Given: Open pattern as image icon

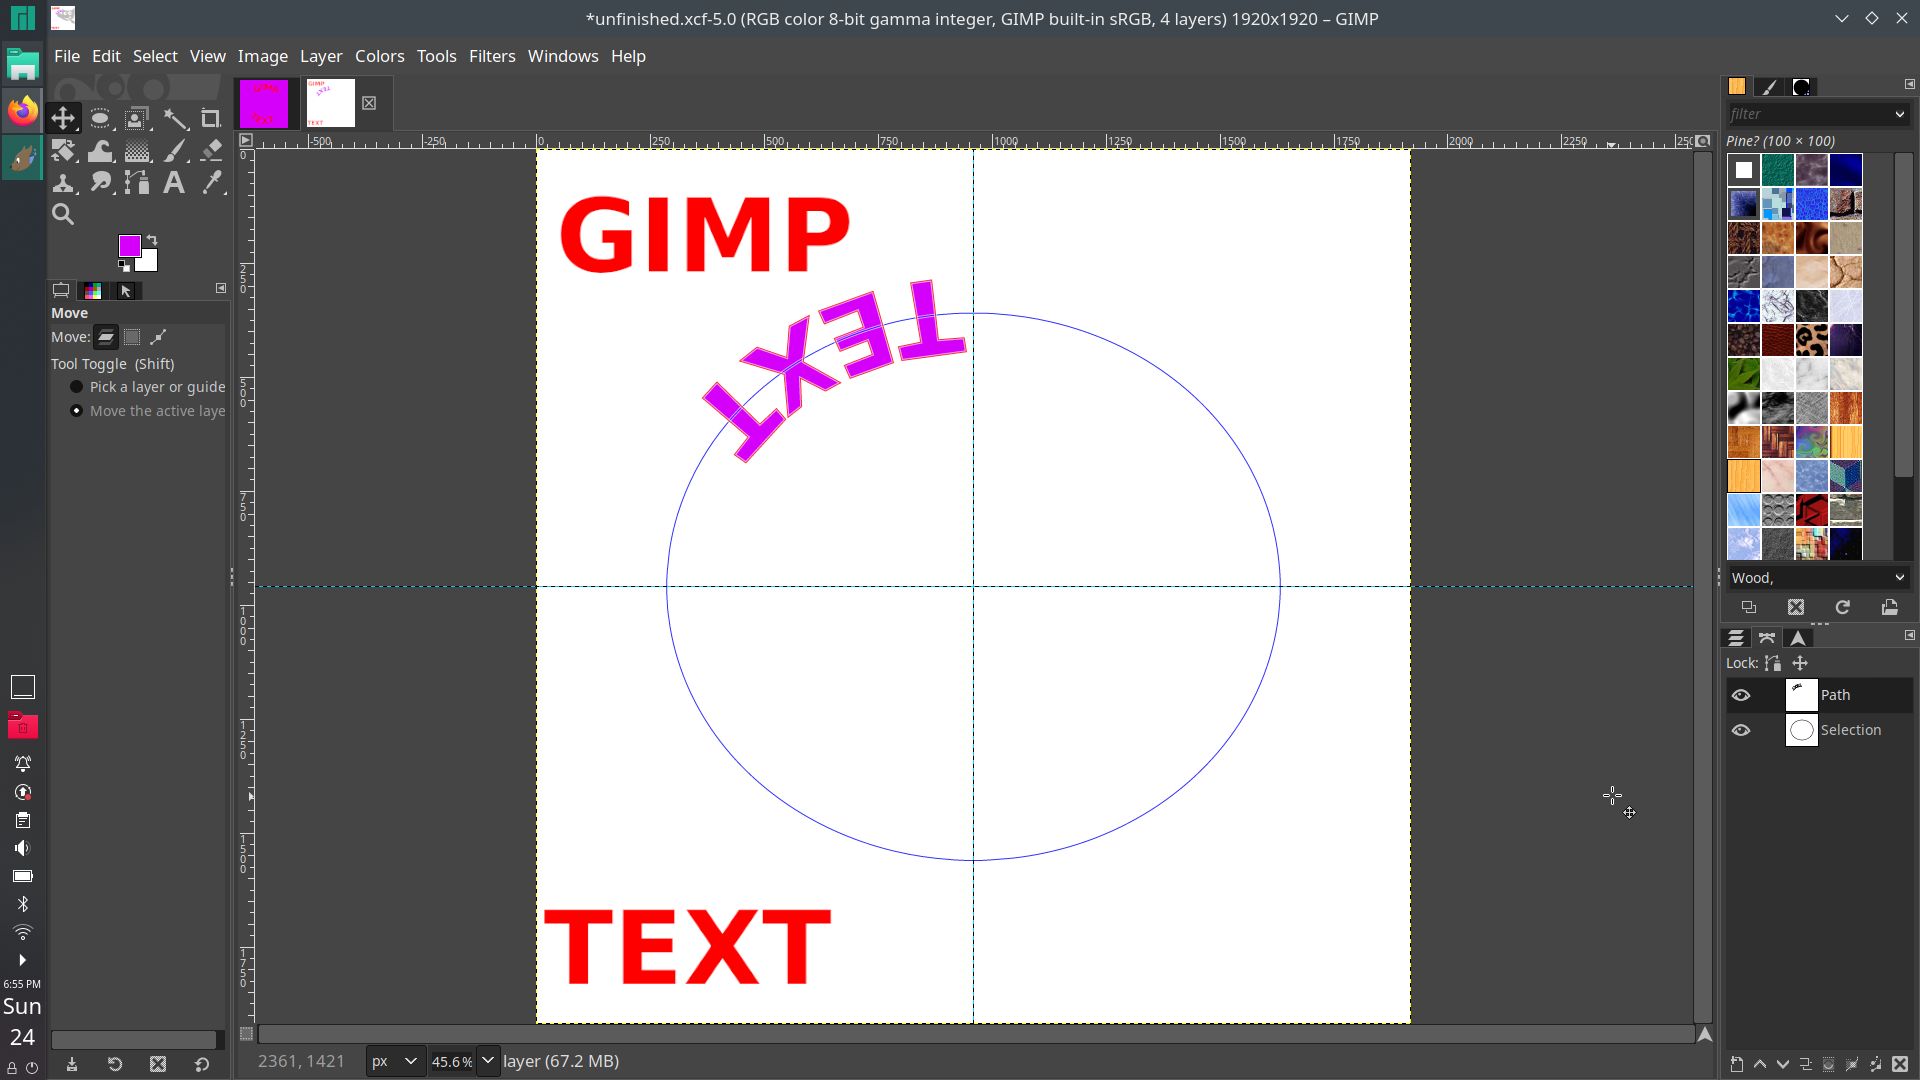Looking at the screenshot, I should (x=1890, y=607).
